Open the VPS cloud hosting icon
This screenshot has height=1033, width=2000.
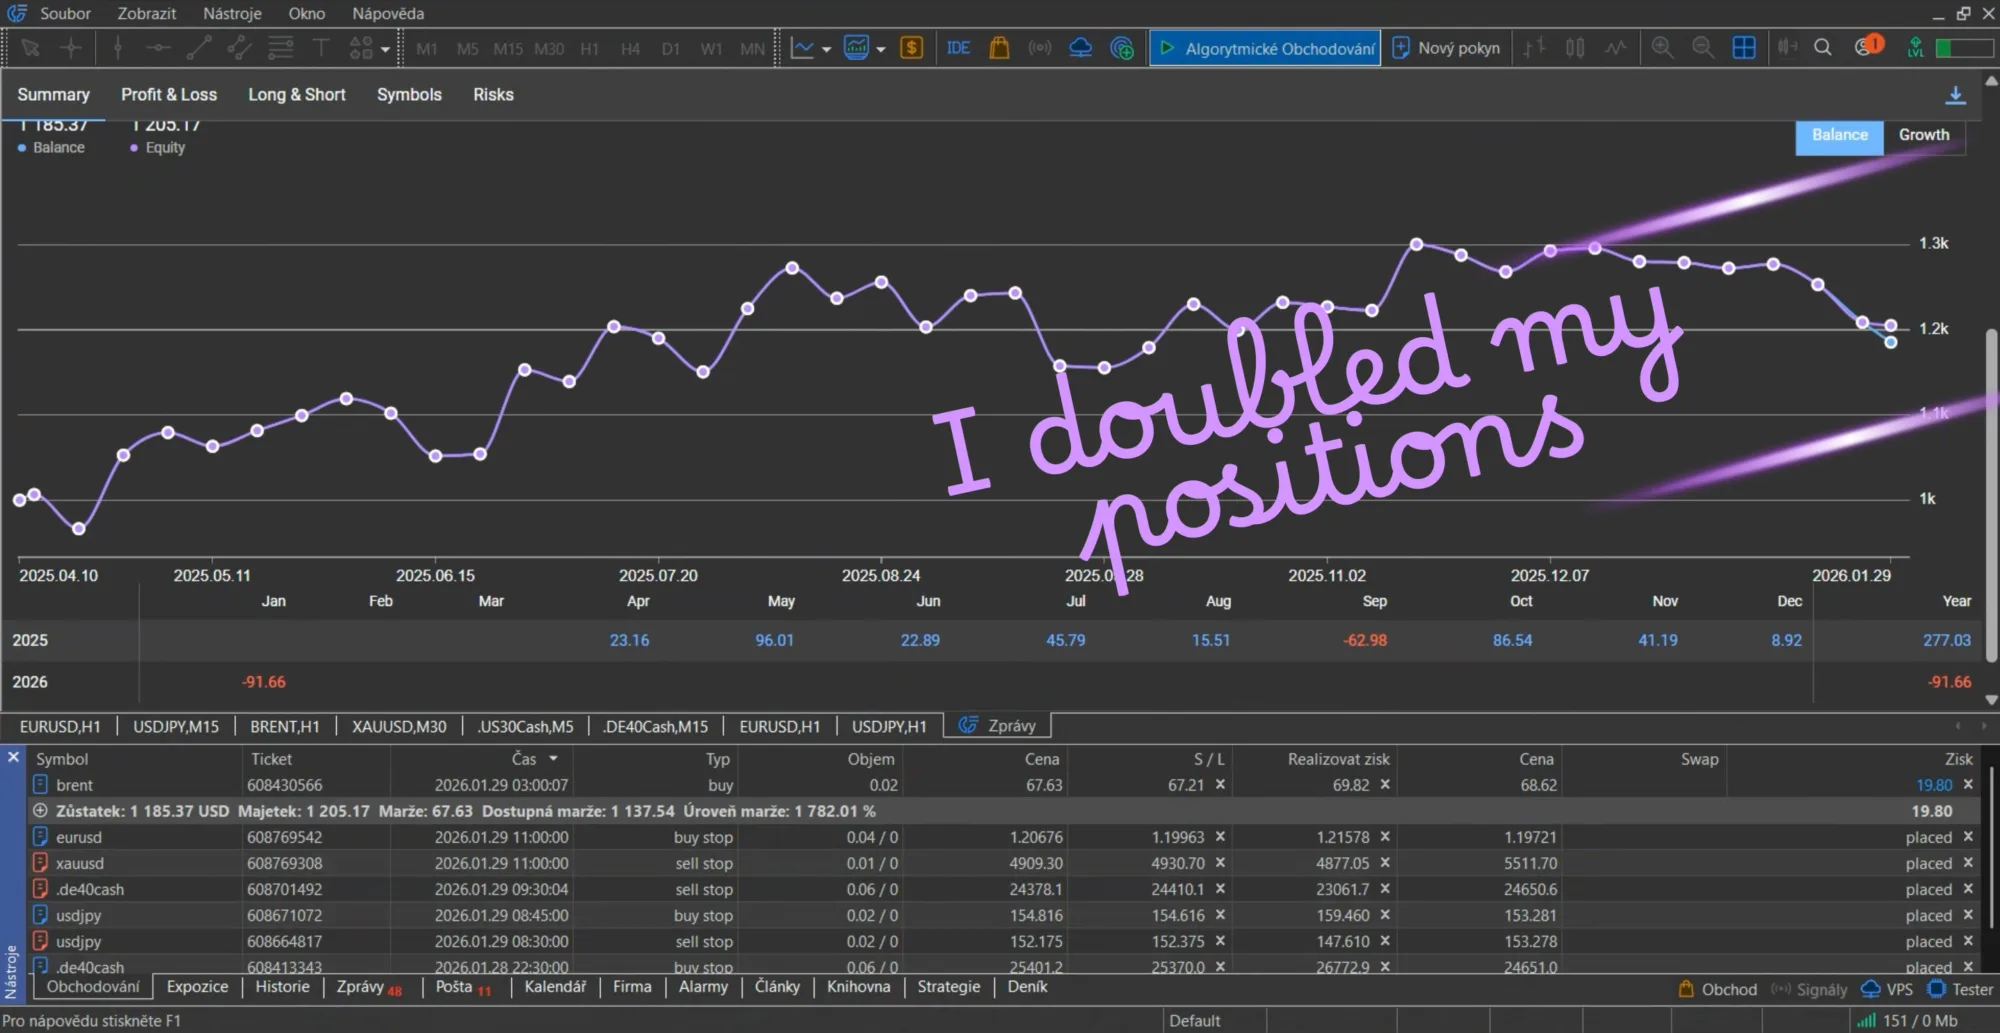pos(1080,48)
